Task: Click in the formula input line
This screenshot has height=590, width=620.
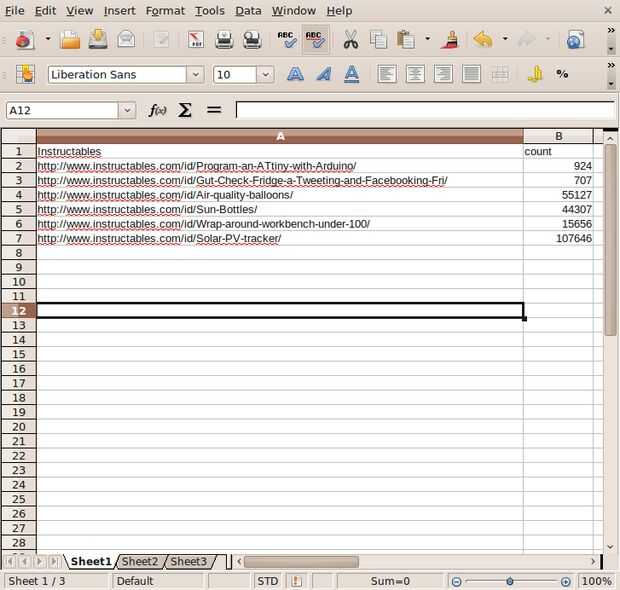Action: pyautogui.click(x=425, y=110)
